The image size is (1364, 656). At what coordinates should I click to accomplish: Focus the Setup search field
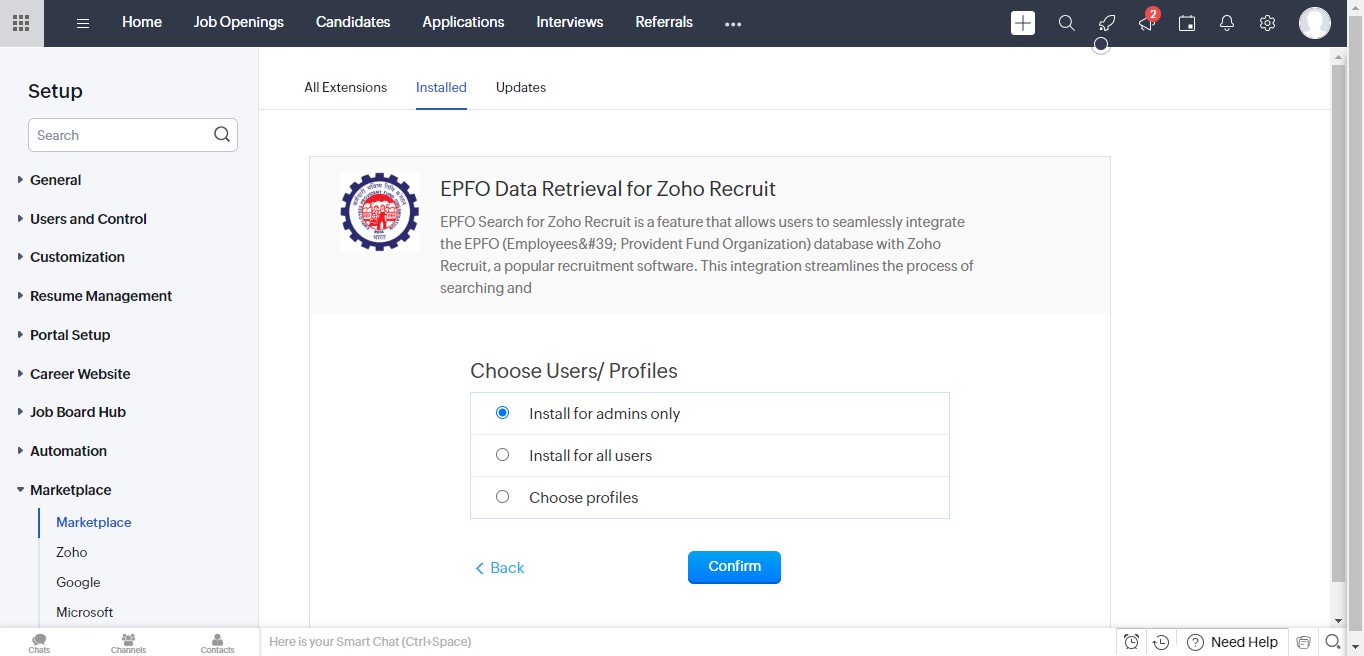point(133,135)
